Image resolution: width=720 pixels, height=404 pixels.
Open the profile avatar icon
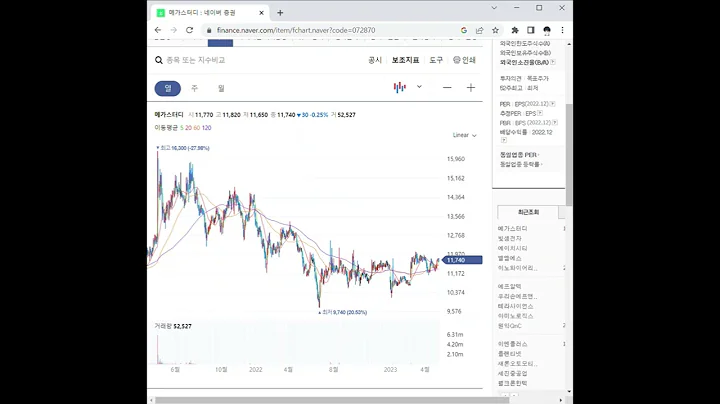coord(546,30)
